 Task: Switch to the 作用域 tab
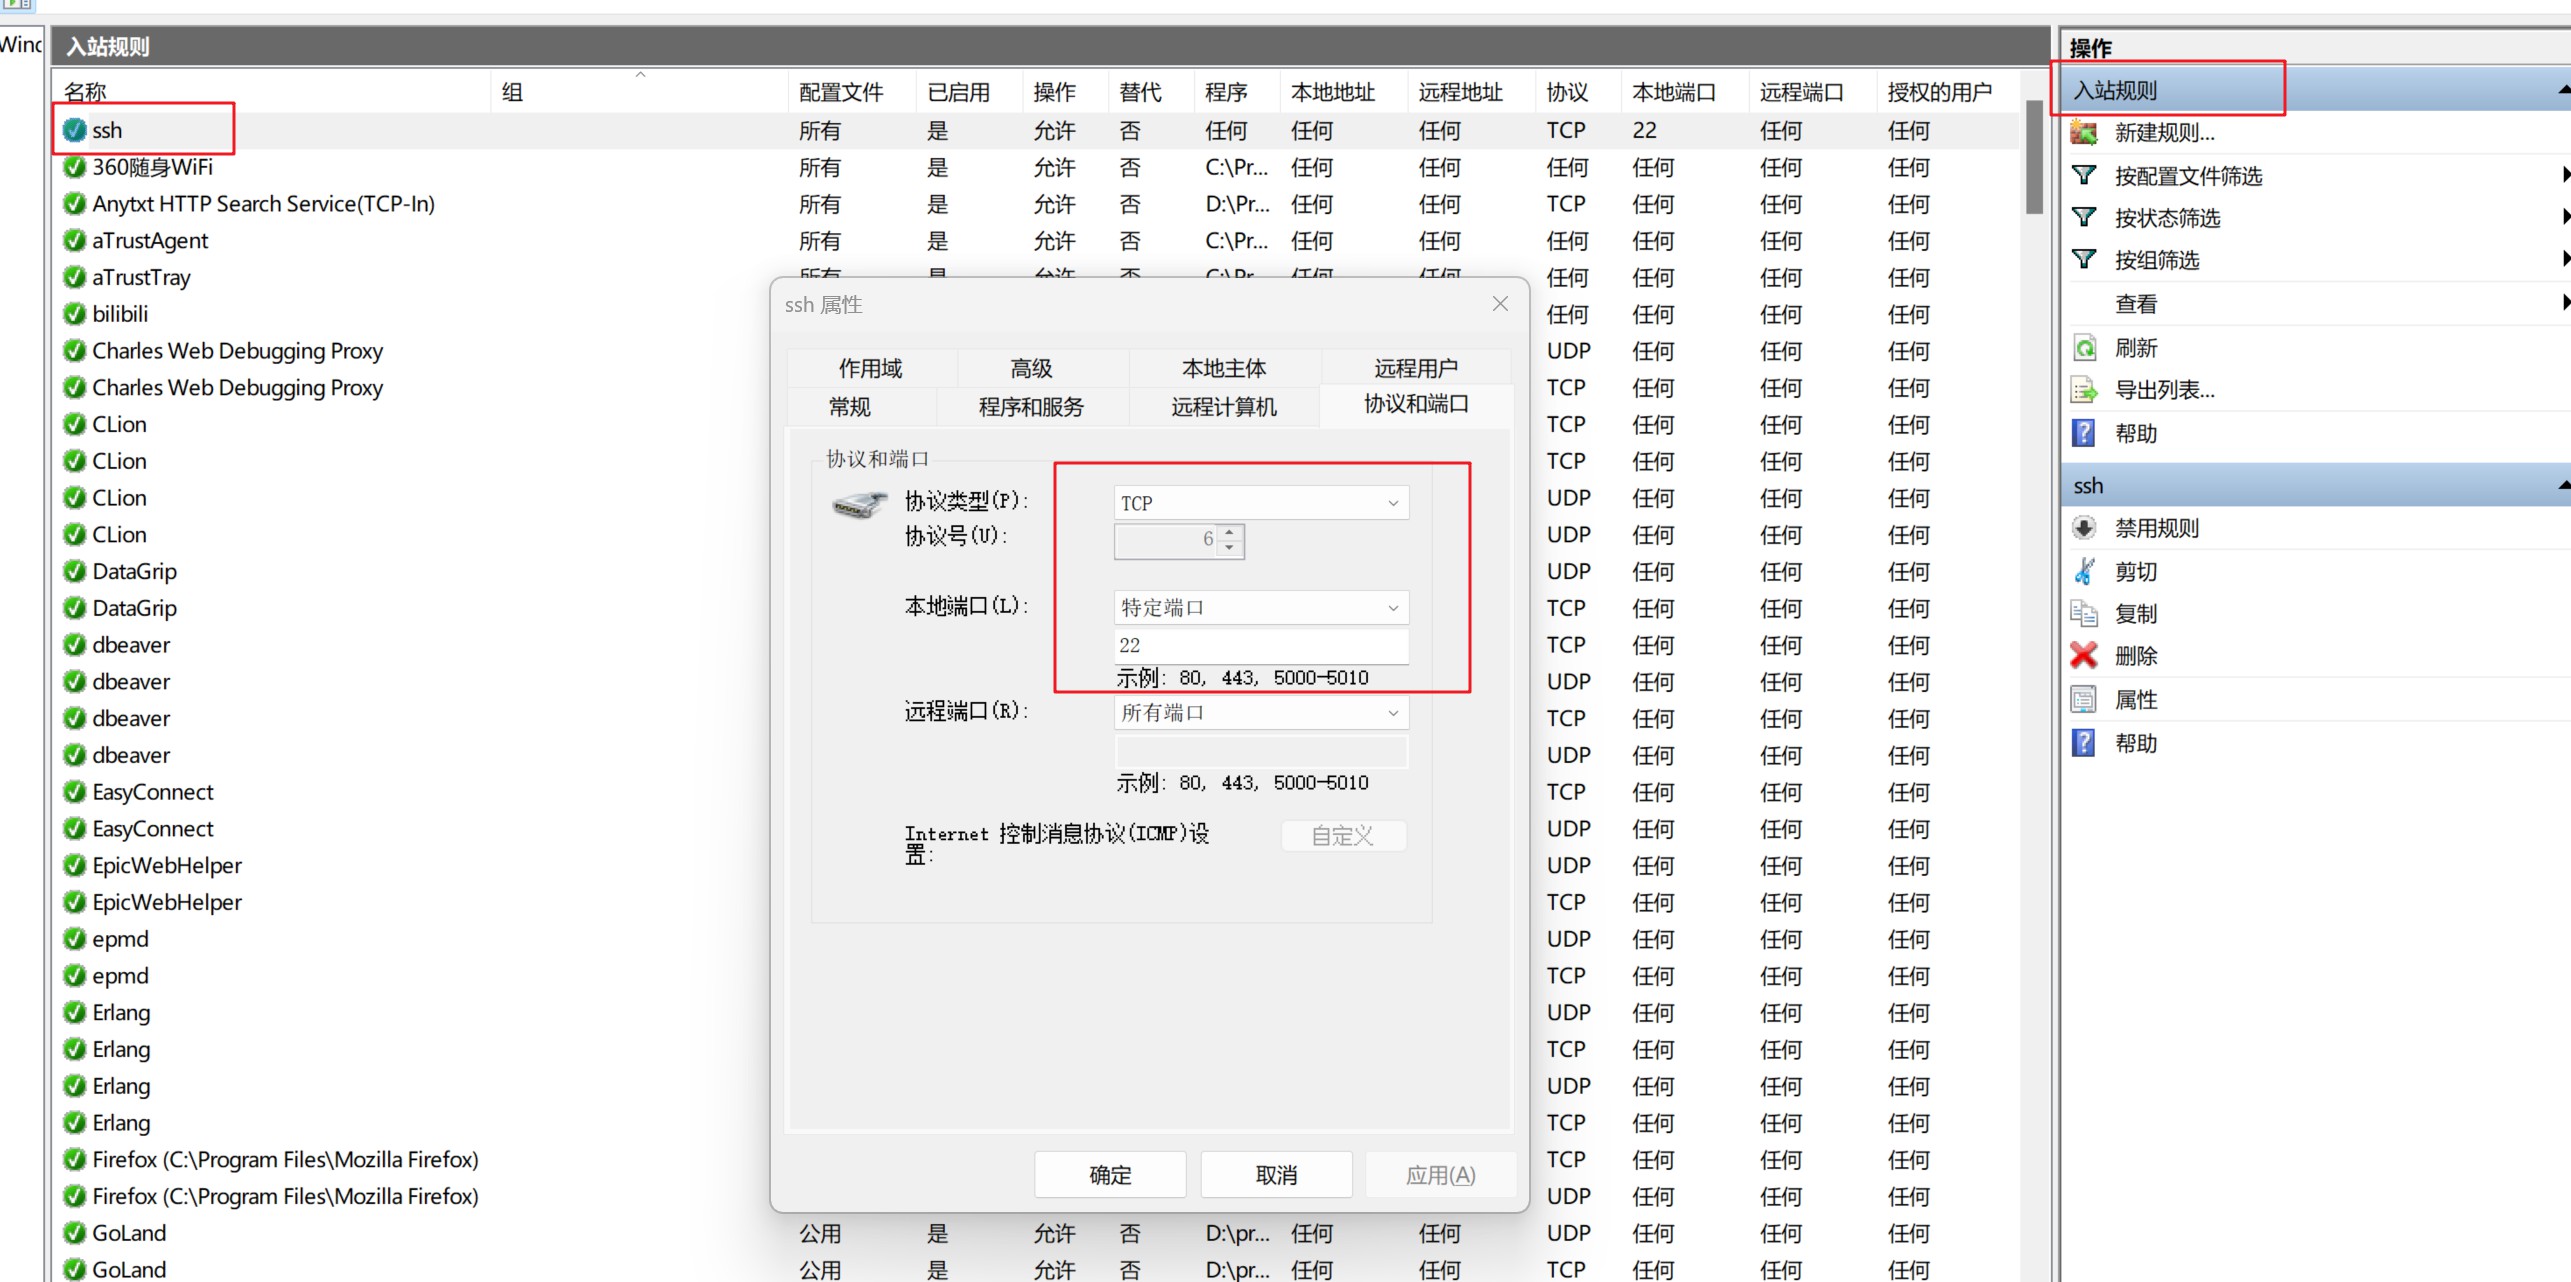(871, 368)
